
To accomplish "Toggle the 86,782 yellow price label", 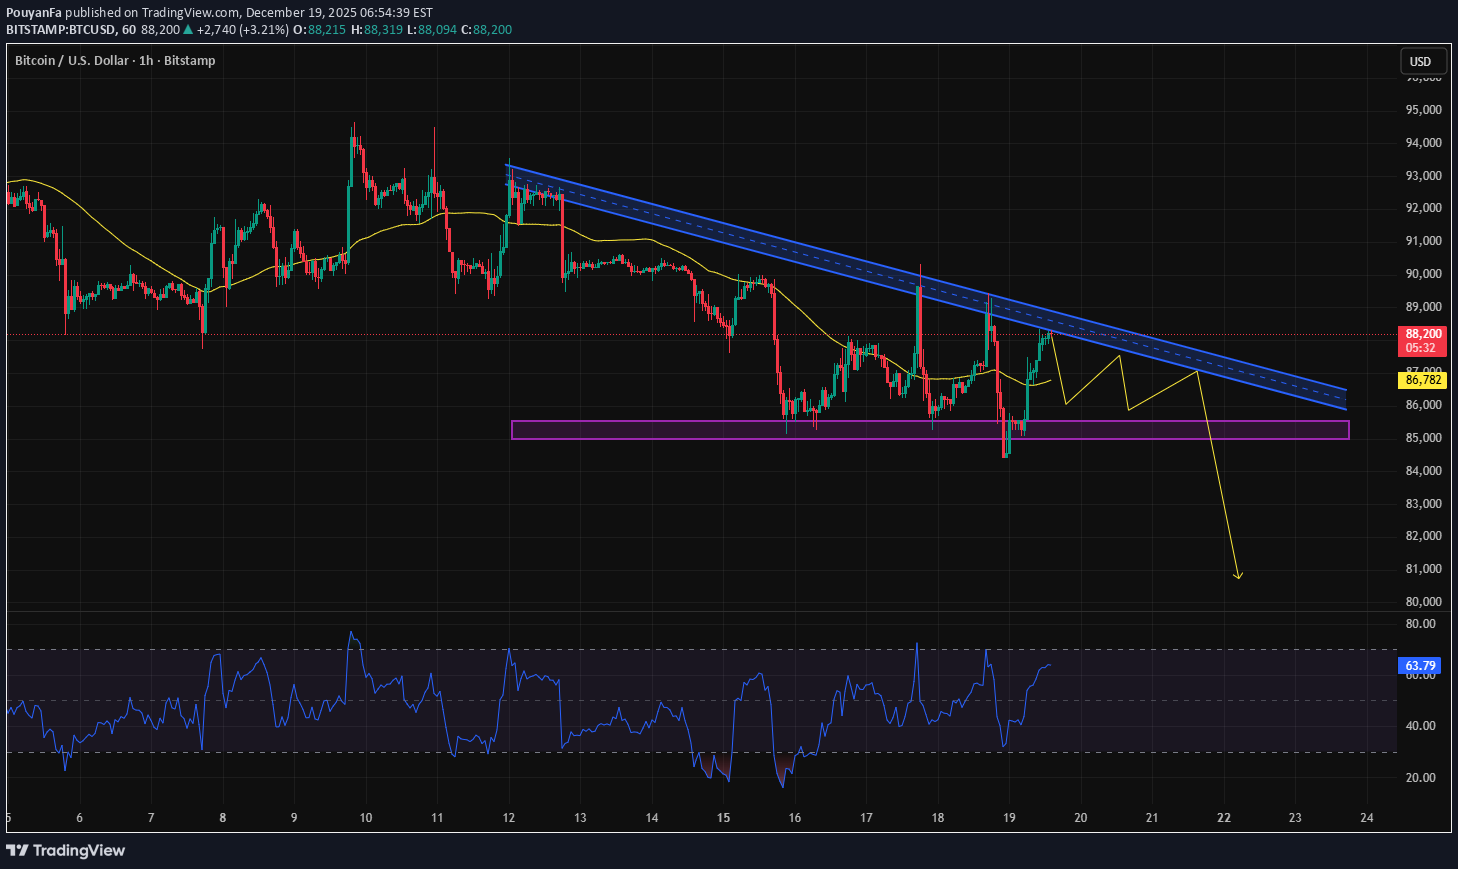I will (1420, 380).
